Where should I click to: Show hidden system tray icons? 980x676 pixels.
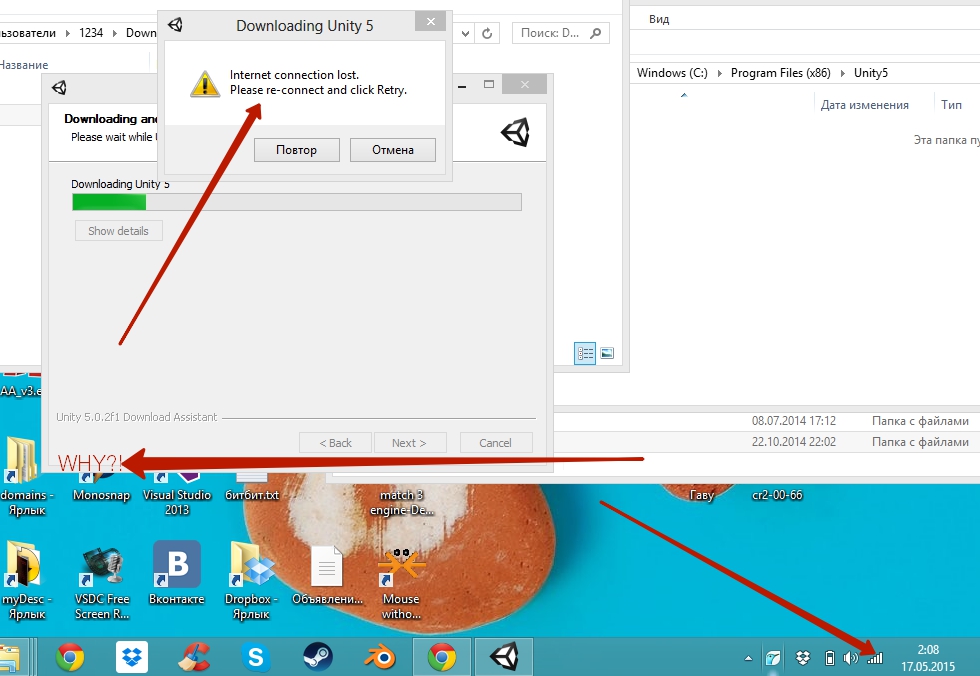tap(749, 658)
